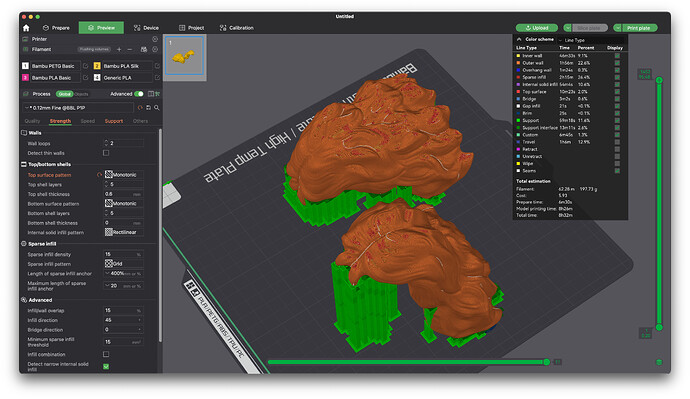
Task: Click the Walls section icon
Action: (24, 133)
